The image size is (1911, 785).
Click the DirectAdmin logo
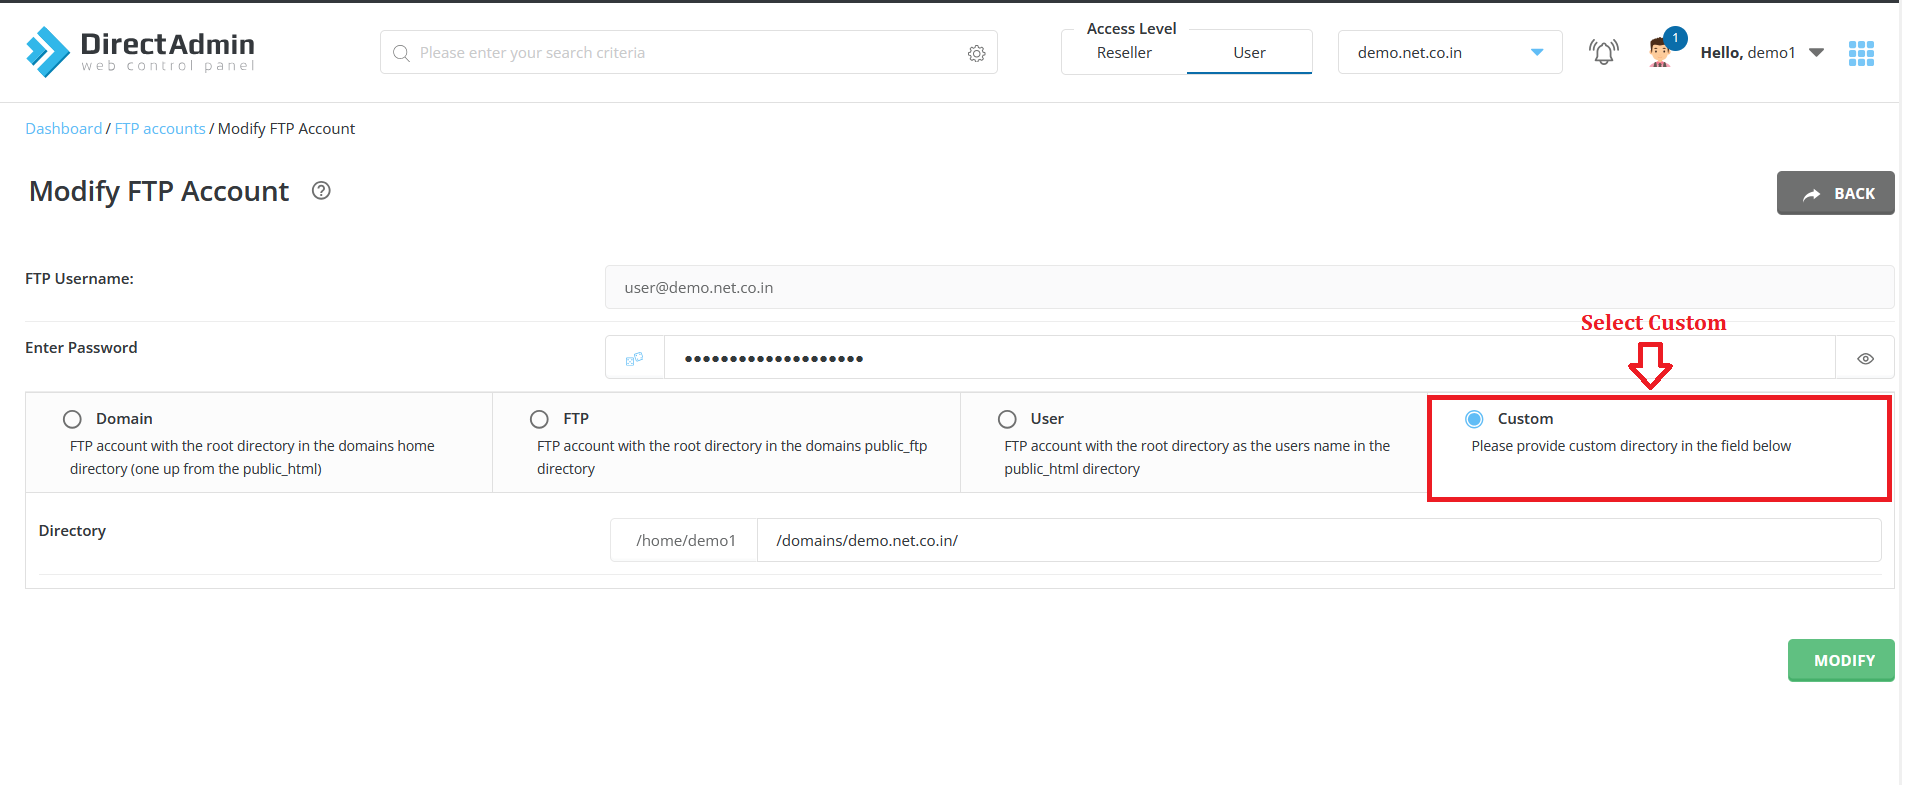click(140, 51)
